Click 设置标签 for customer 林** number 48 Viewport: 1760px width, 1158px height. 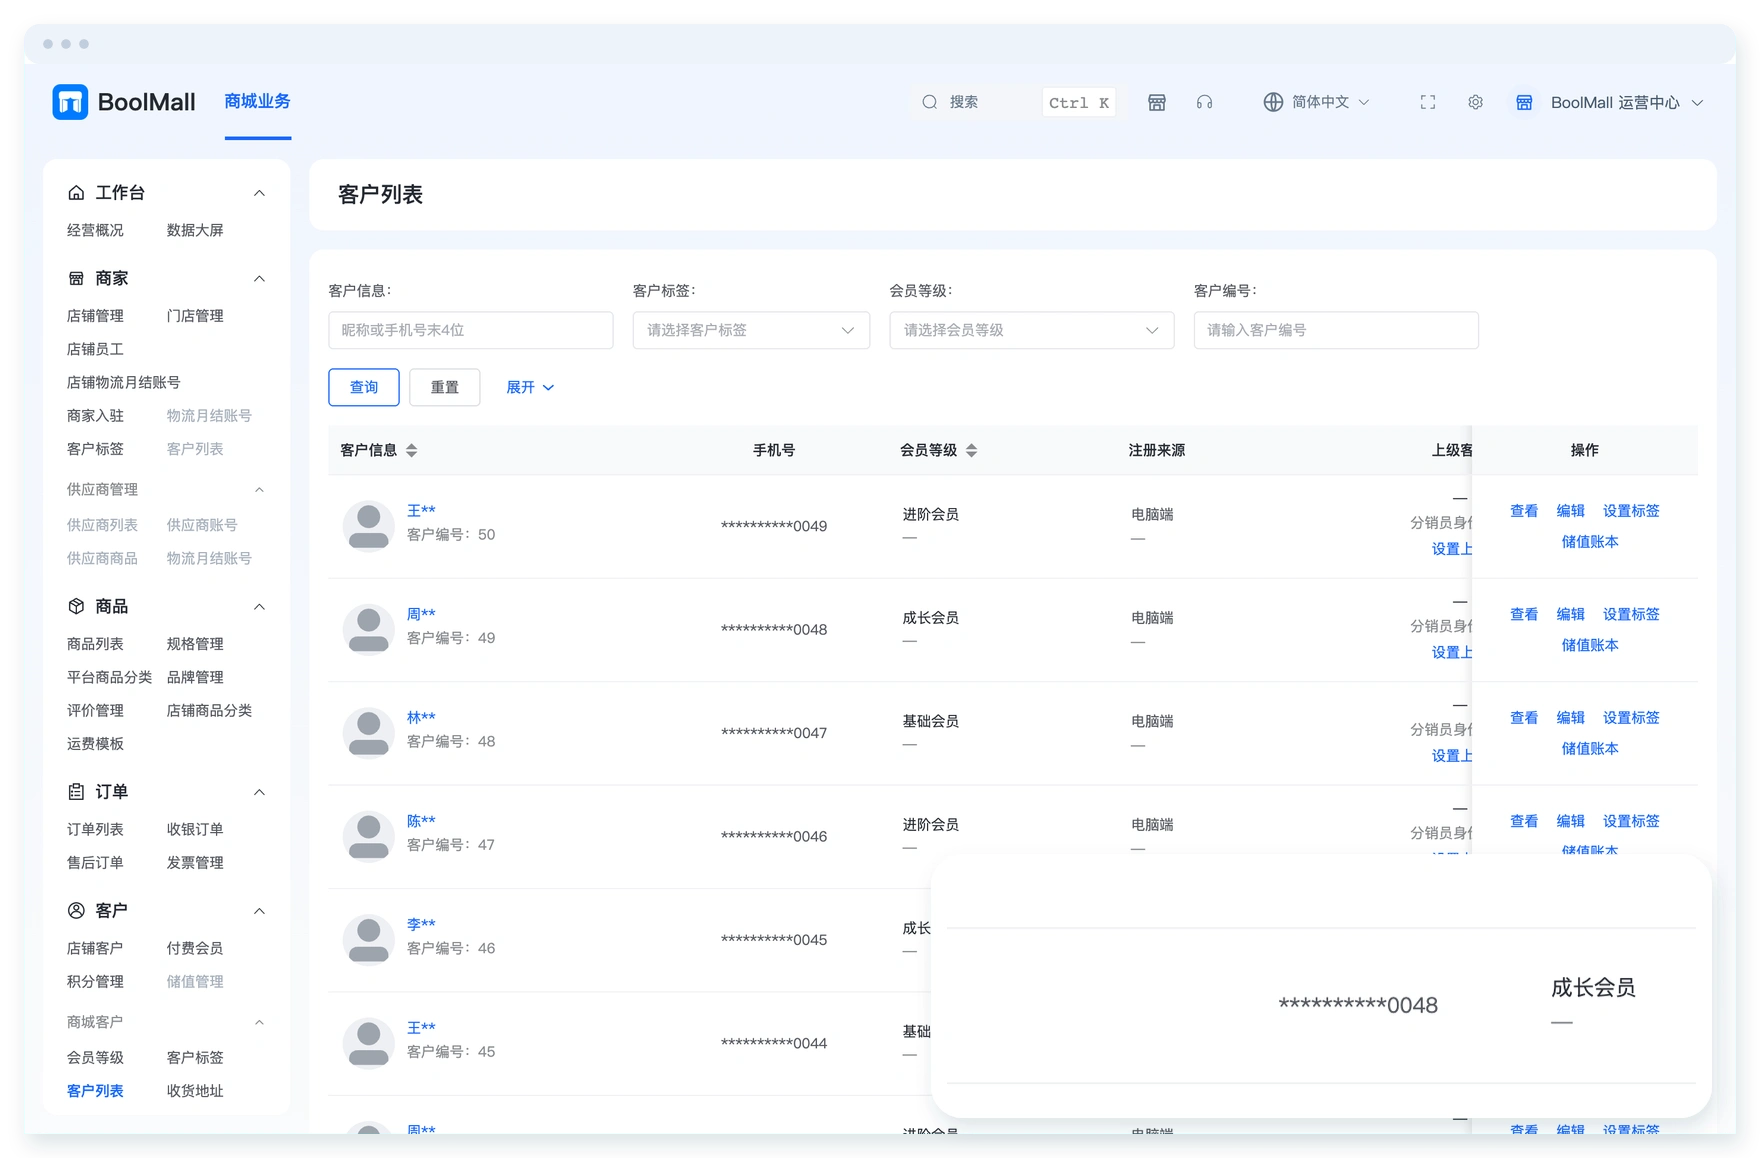point(1631,718)
